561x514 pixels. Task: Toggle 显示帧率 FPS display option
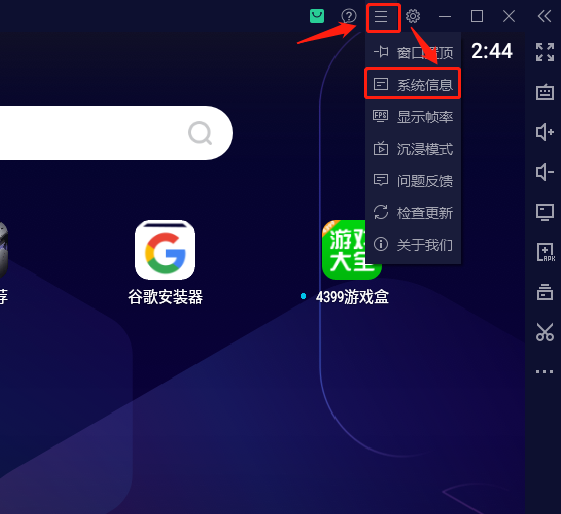(413, 117)
